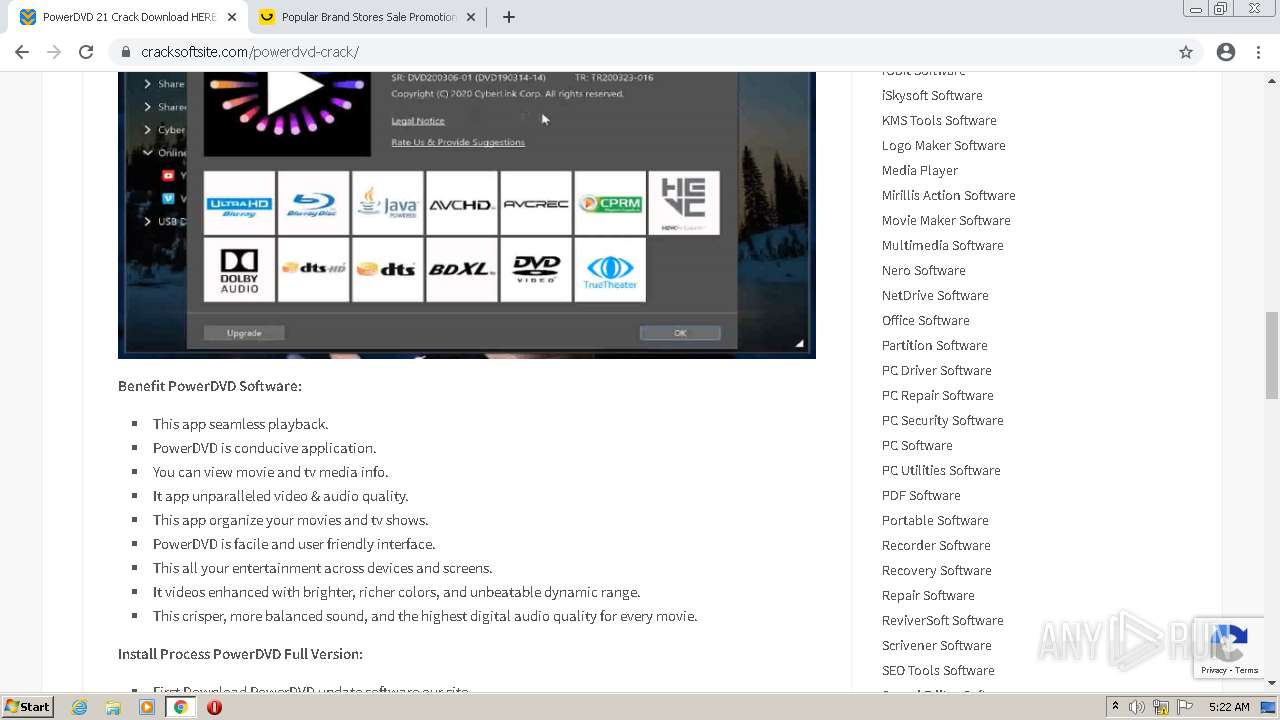Open the volume speaker tray icon
Image resolution: width=1280 pixels, height=720 pixels.
[x=1137, y=707]
